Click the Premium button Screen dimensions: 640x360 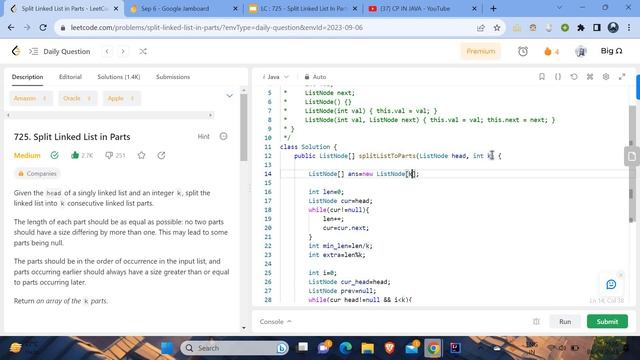480,51
